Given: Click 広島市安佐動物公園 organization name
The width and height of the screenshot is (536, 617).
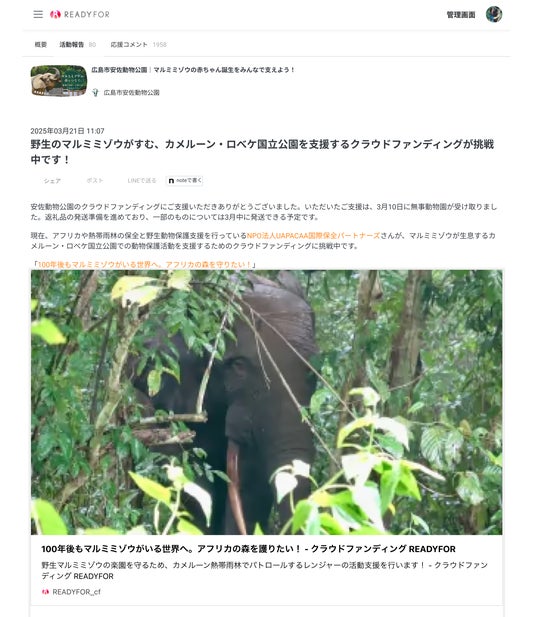Looking at the screenshot, I should [131, 92].
